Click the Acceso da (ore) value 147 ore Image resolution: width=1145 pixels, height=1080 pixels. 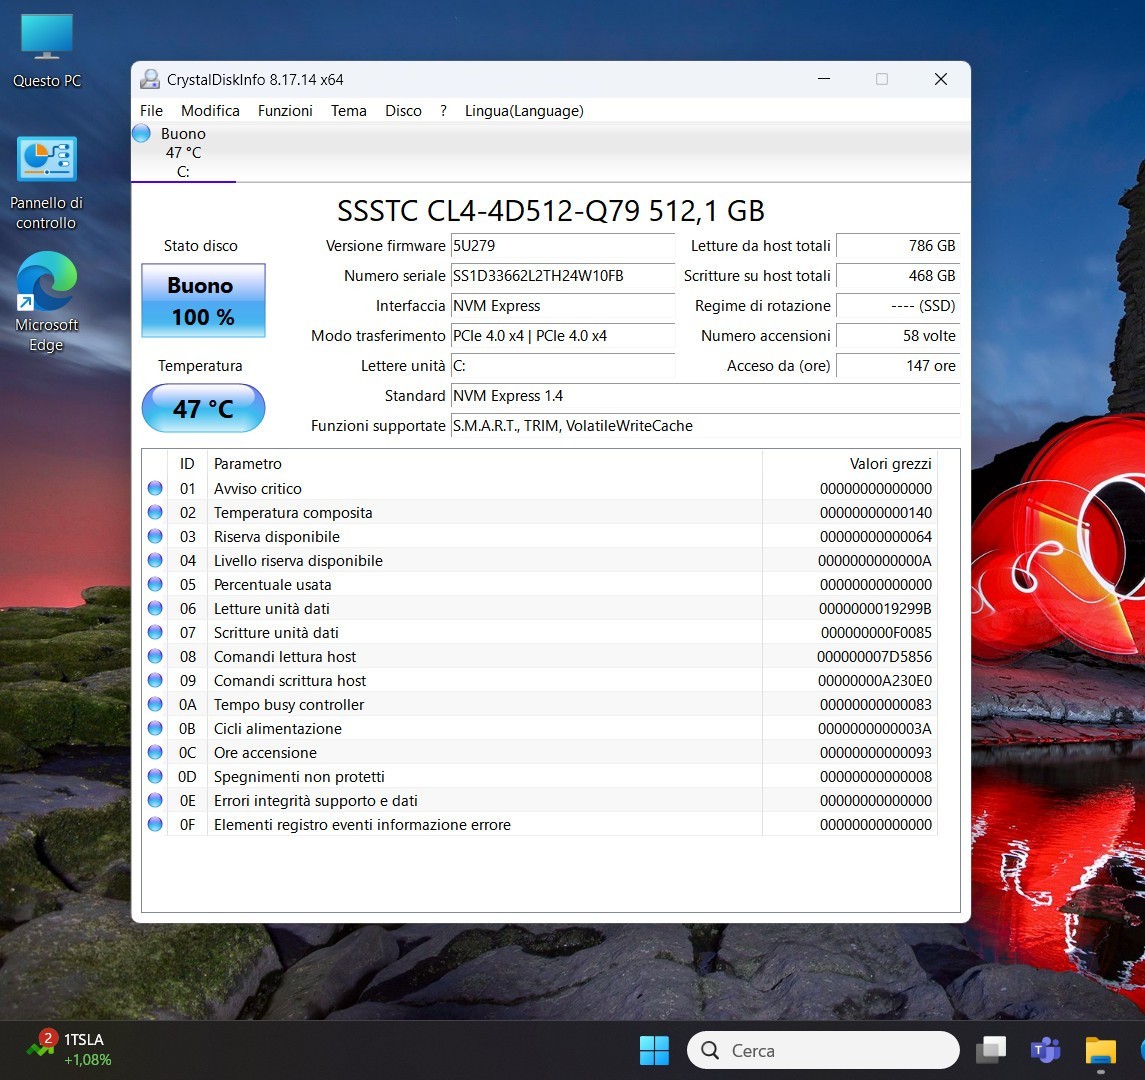pyautogui.click(x=897, y=365)
